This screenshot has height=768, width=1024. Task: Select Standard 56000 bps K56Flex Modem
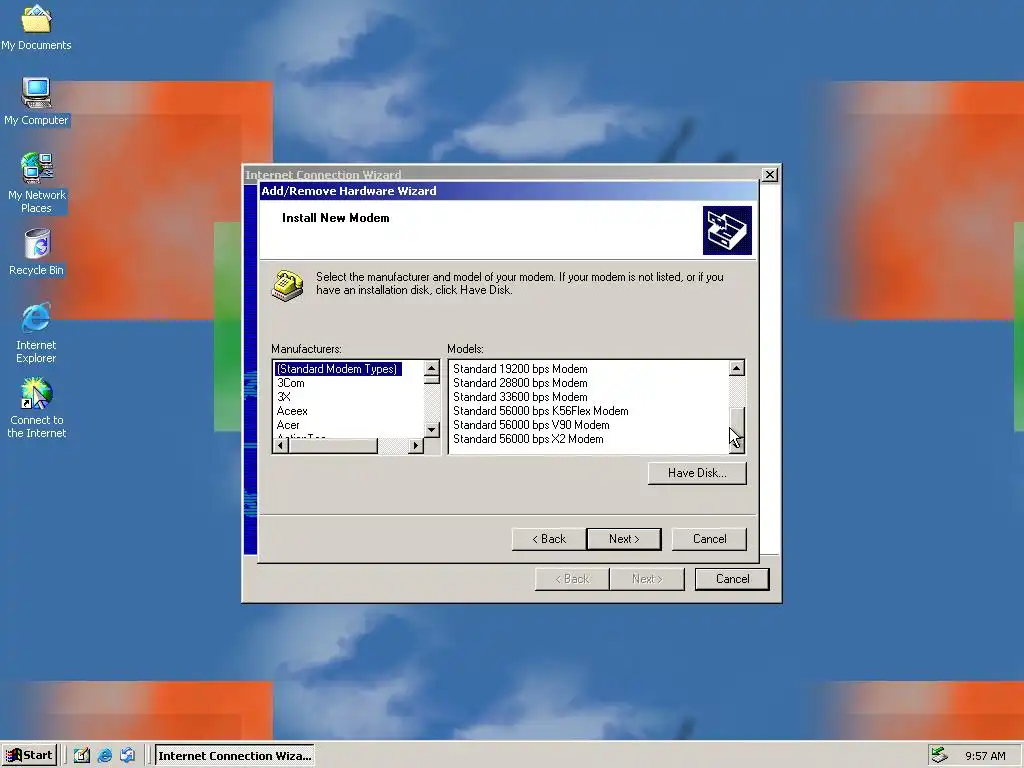[541, 411]
